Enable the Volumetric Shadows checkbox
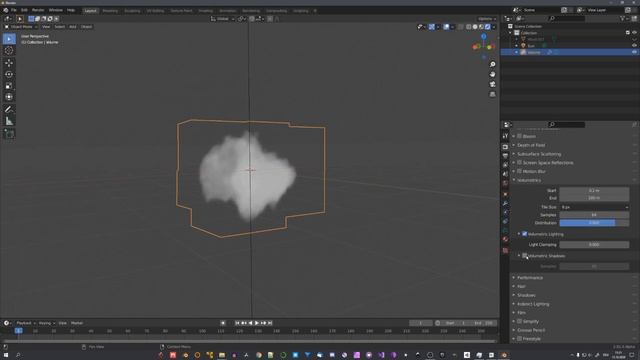 point(524,256)
